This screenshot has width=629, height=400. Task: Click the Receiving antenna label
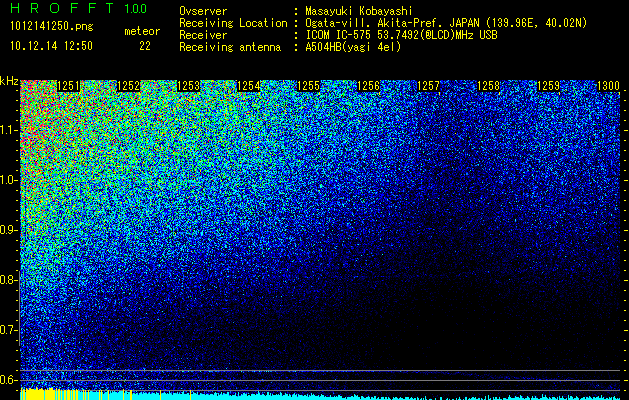(230, 47)
